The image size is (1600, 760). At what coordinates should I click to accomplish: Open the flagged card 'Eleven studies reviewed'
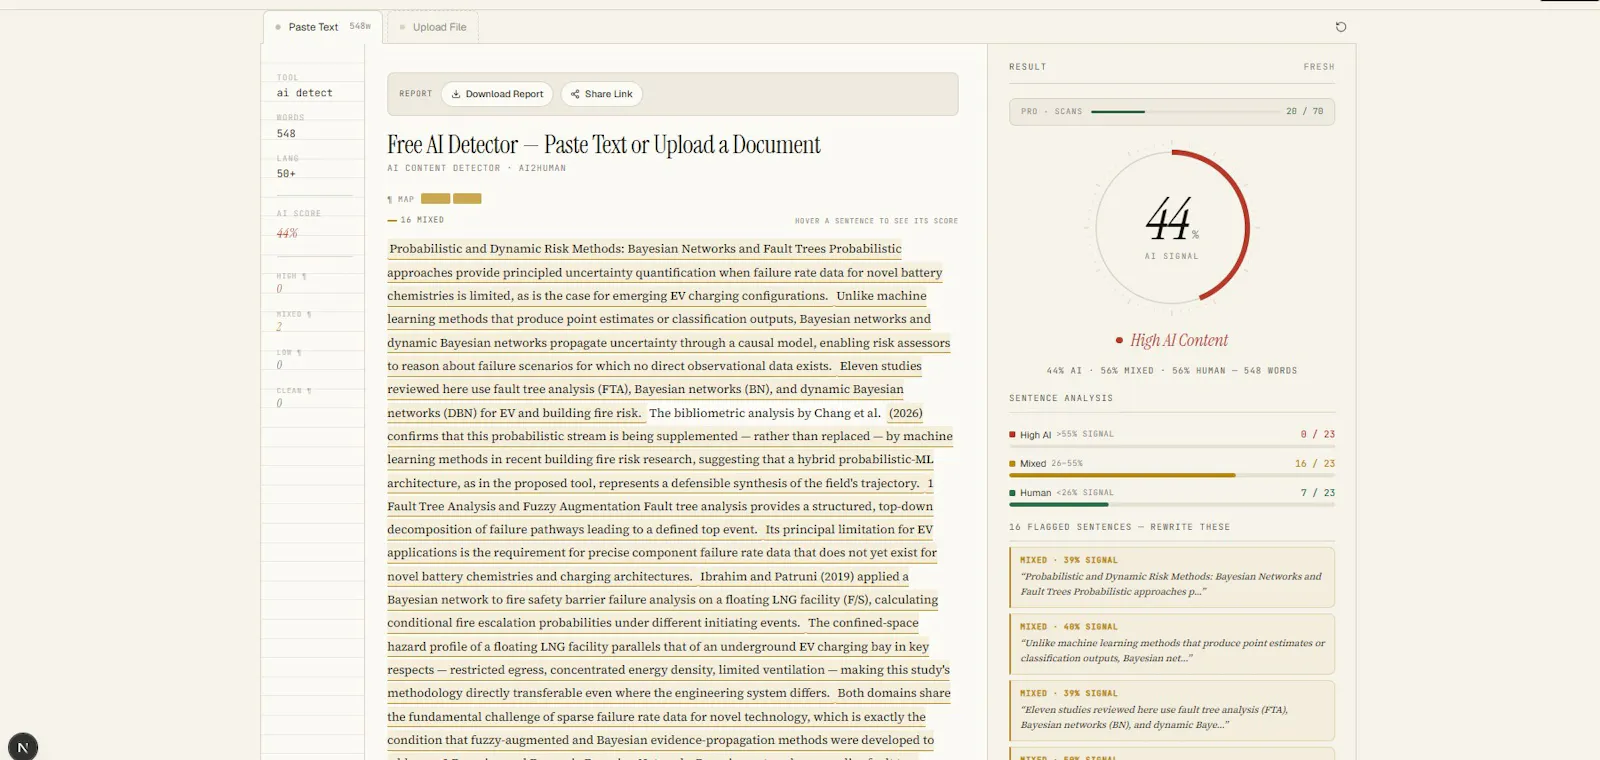(1172, 710)
